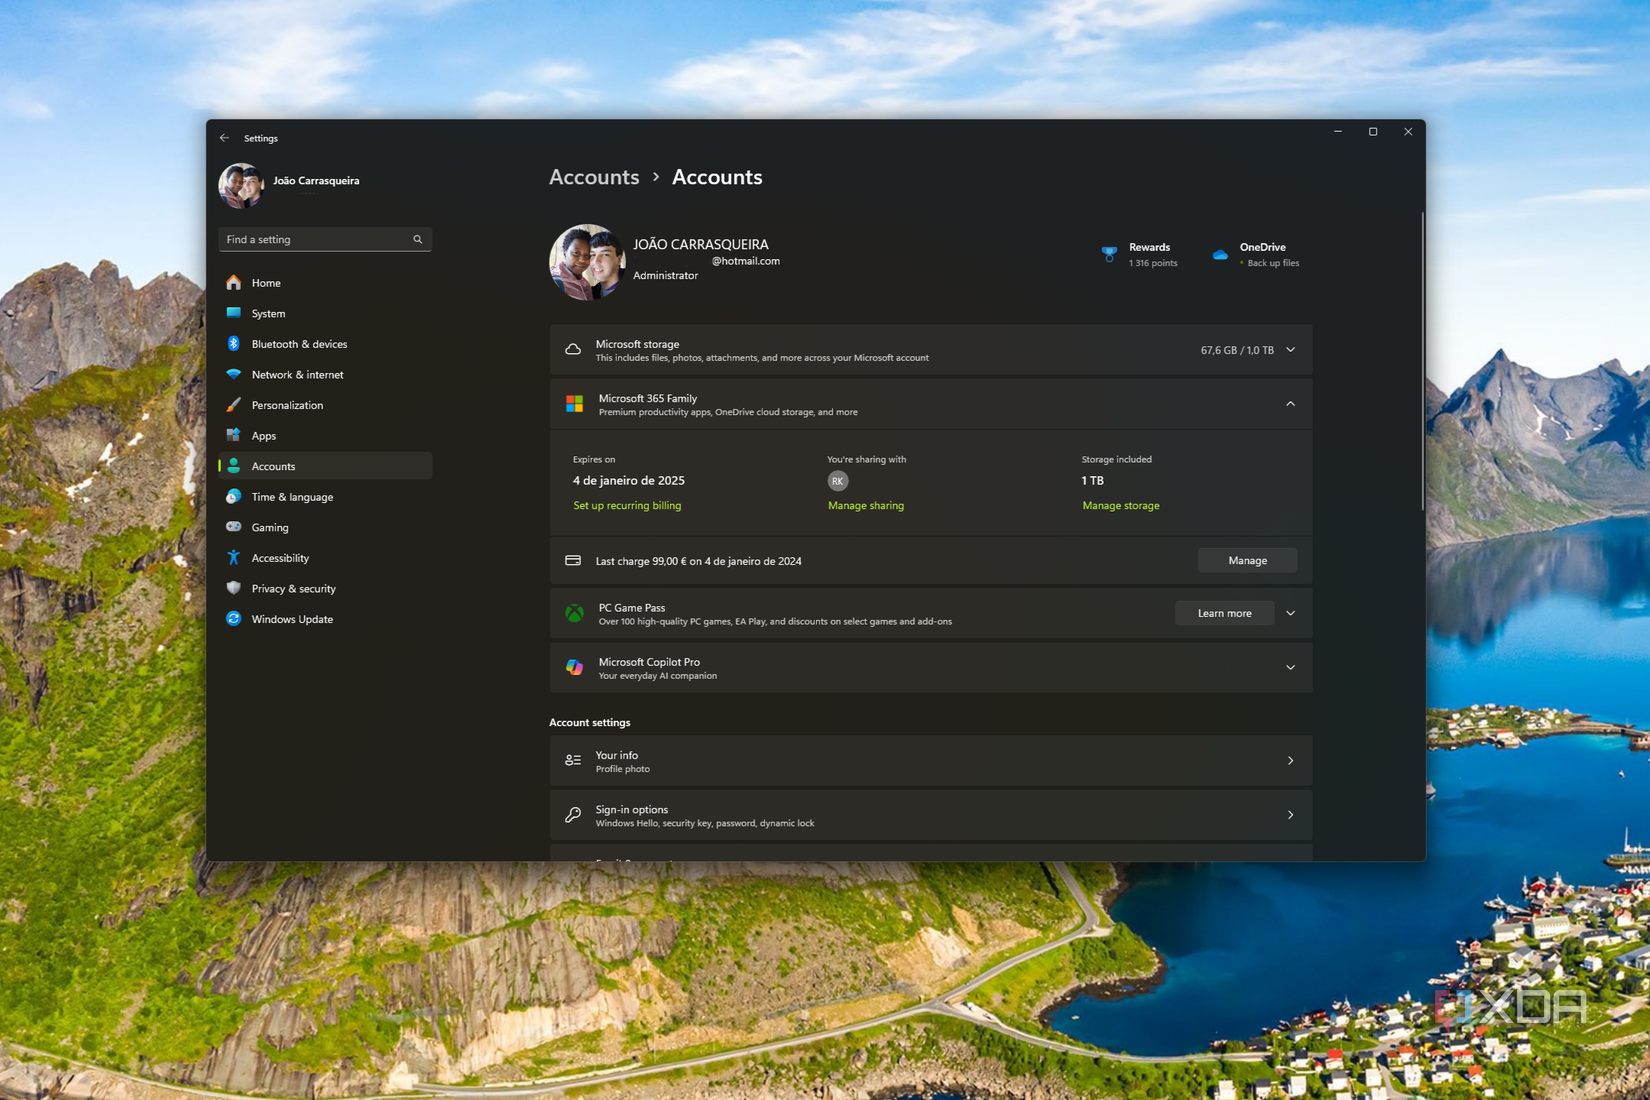Screen dimensions: 1650x1100
Task: Open Personalization settings
Action: point(234,405)
